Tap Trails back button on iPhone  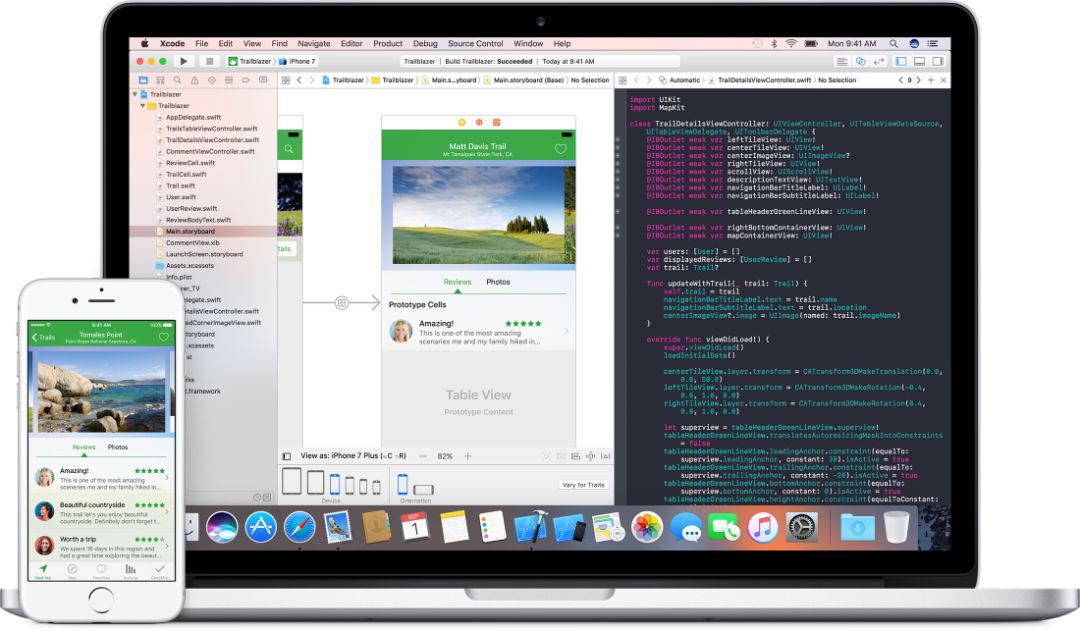pyautogui.click(x=43, y=337)
